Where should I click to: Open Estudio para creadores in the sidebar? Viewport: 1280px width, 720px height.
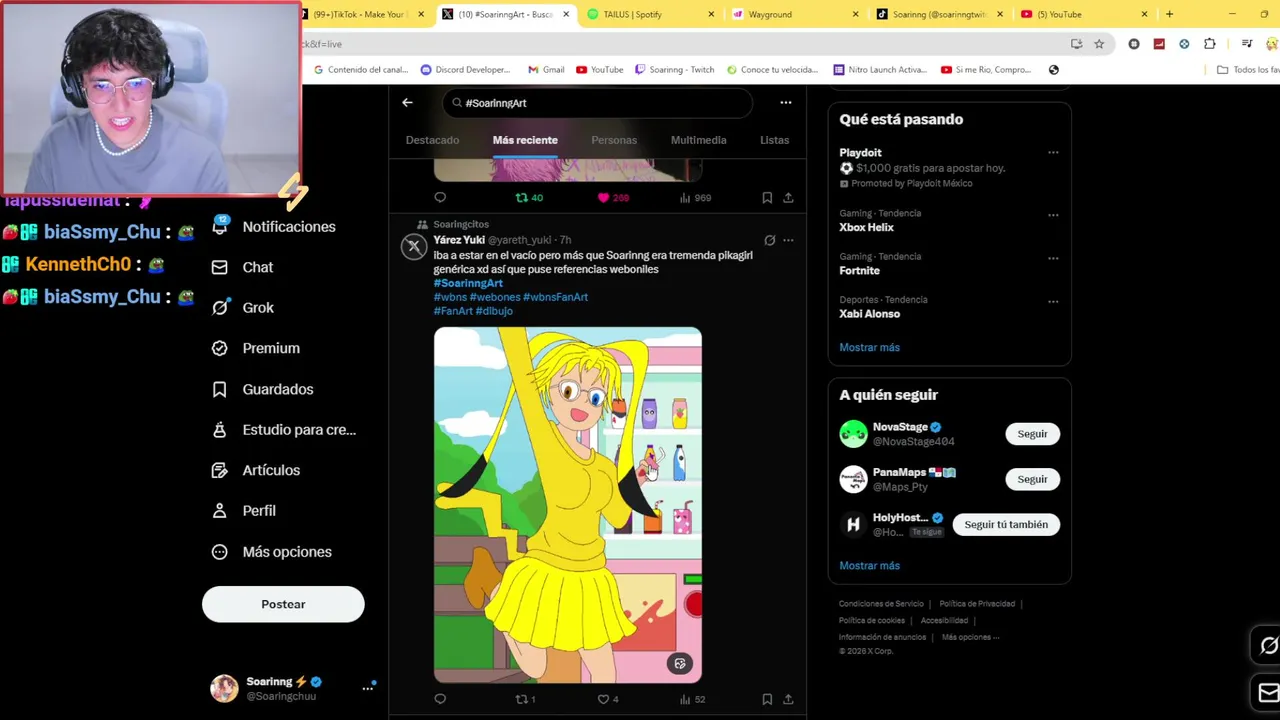tap(284, 430)
